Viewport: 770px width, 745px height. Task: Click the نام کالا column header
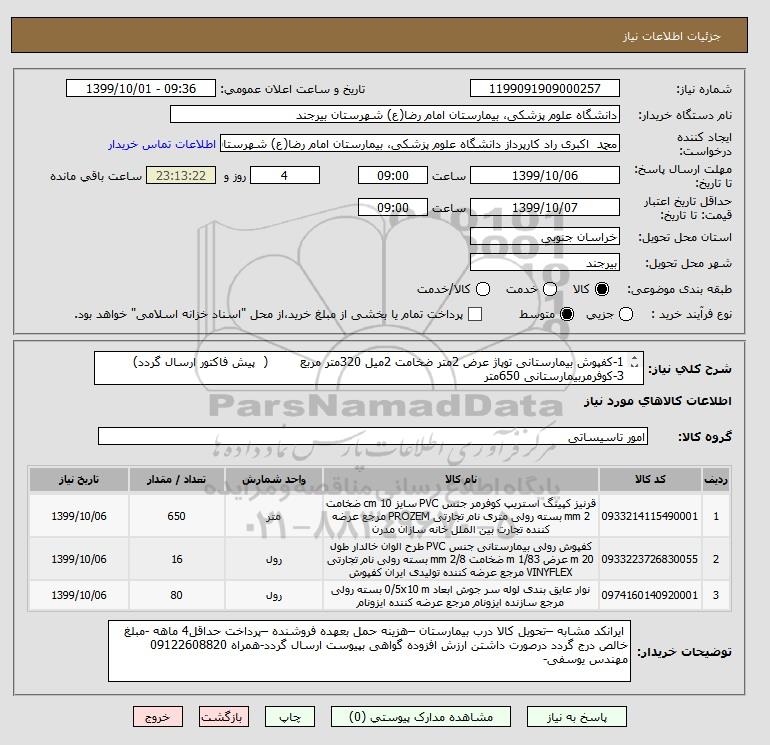(461, 479)
